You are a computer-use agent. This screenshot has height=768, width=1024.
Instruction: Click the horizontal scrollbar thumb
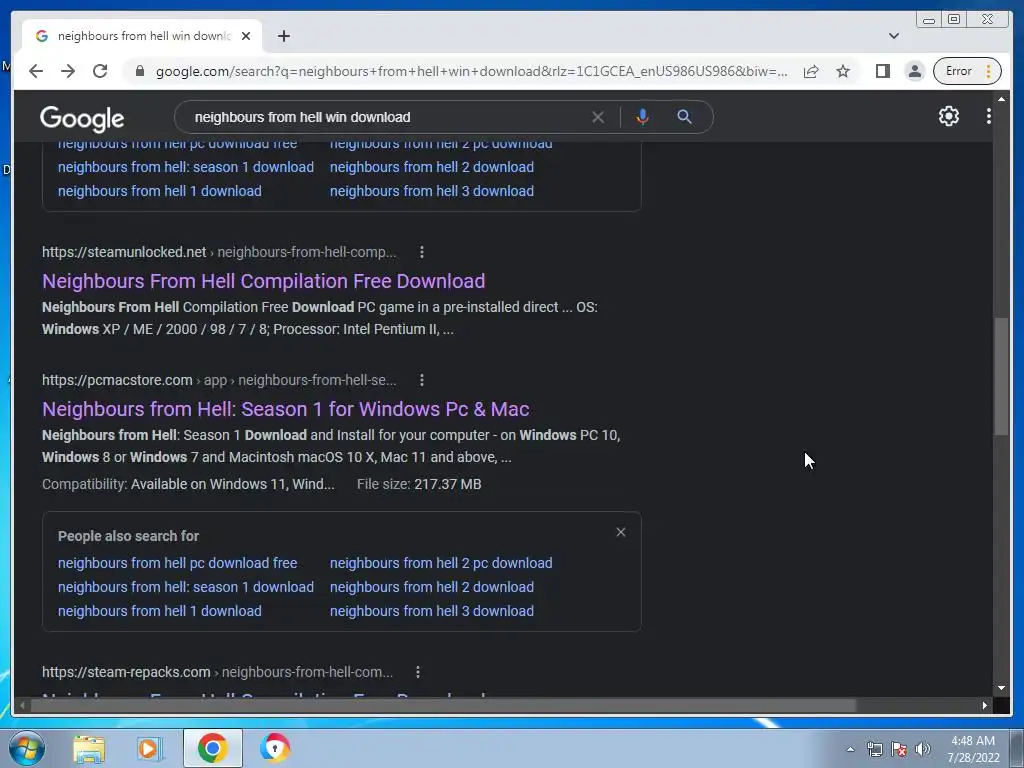click(x=443, y=705)
